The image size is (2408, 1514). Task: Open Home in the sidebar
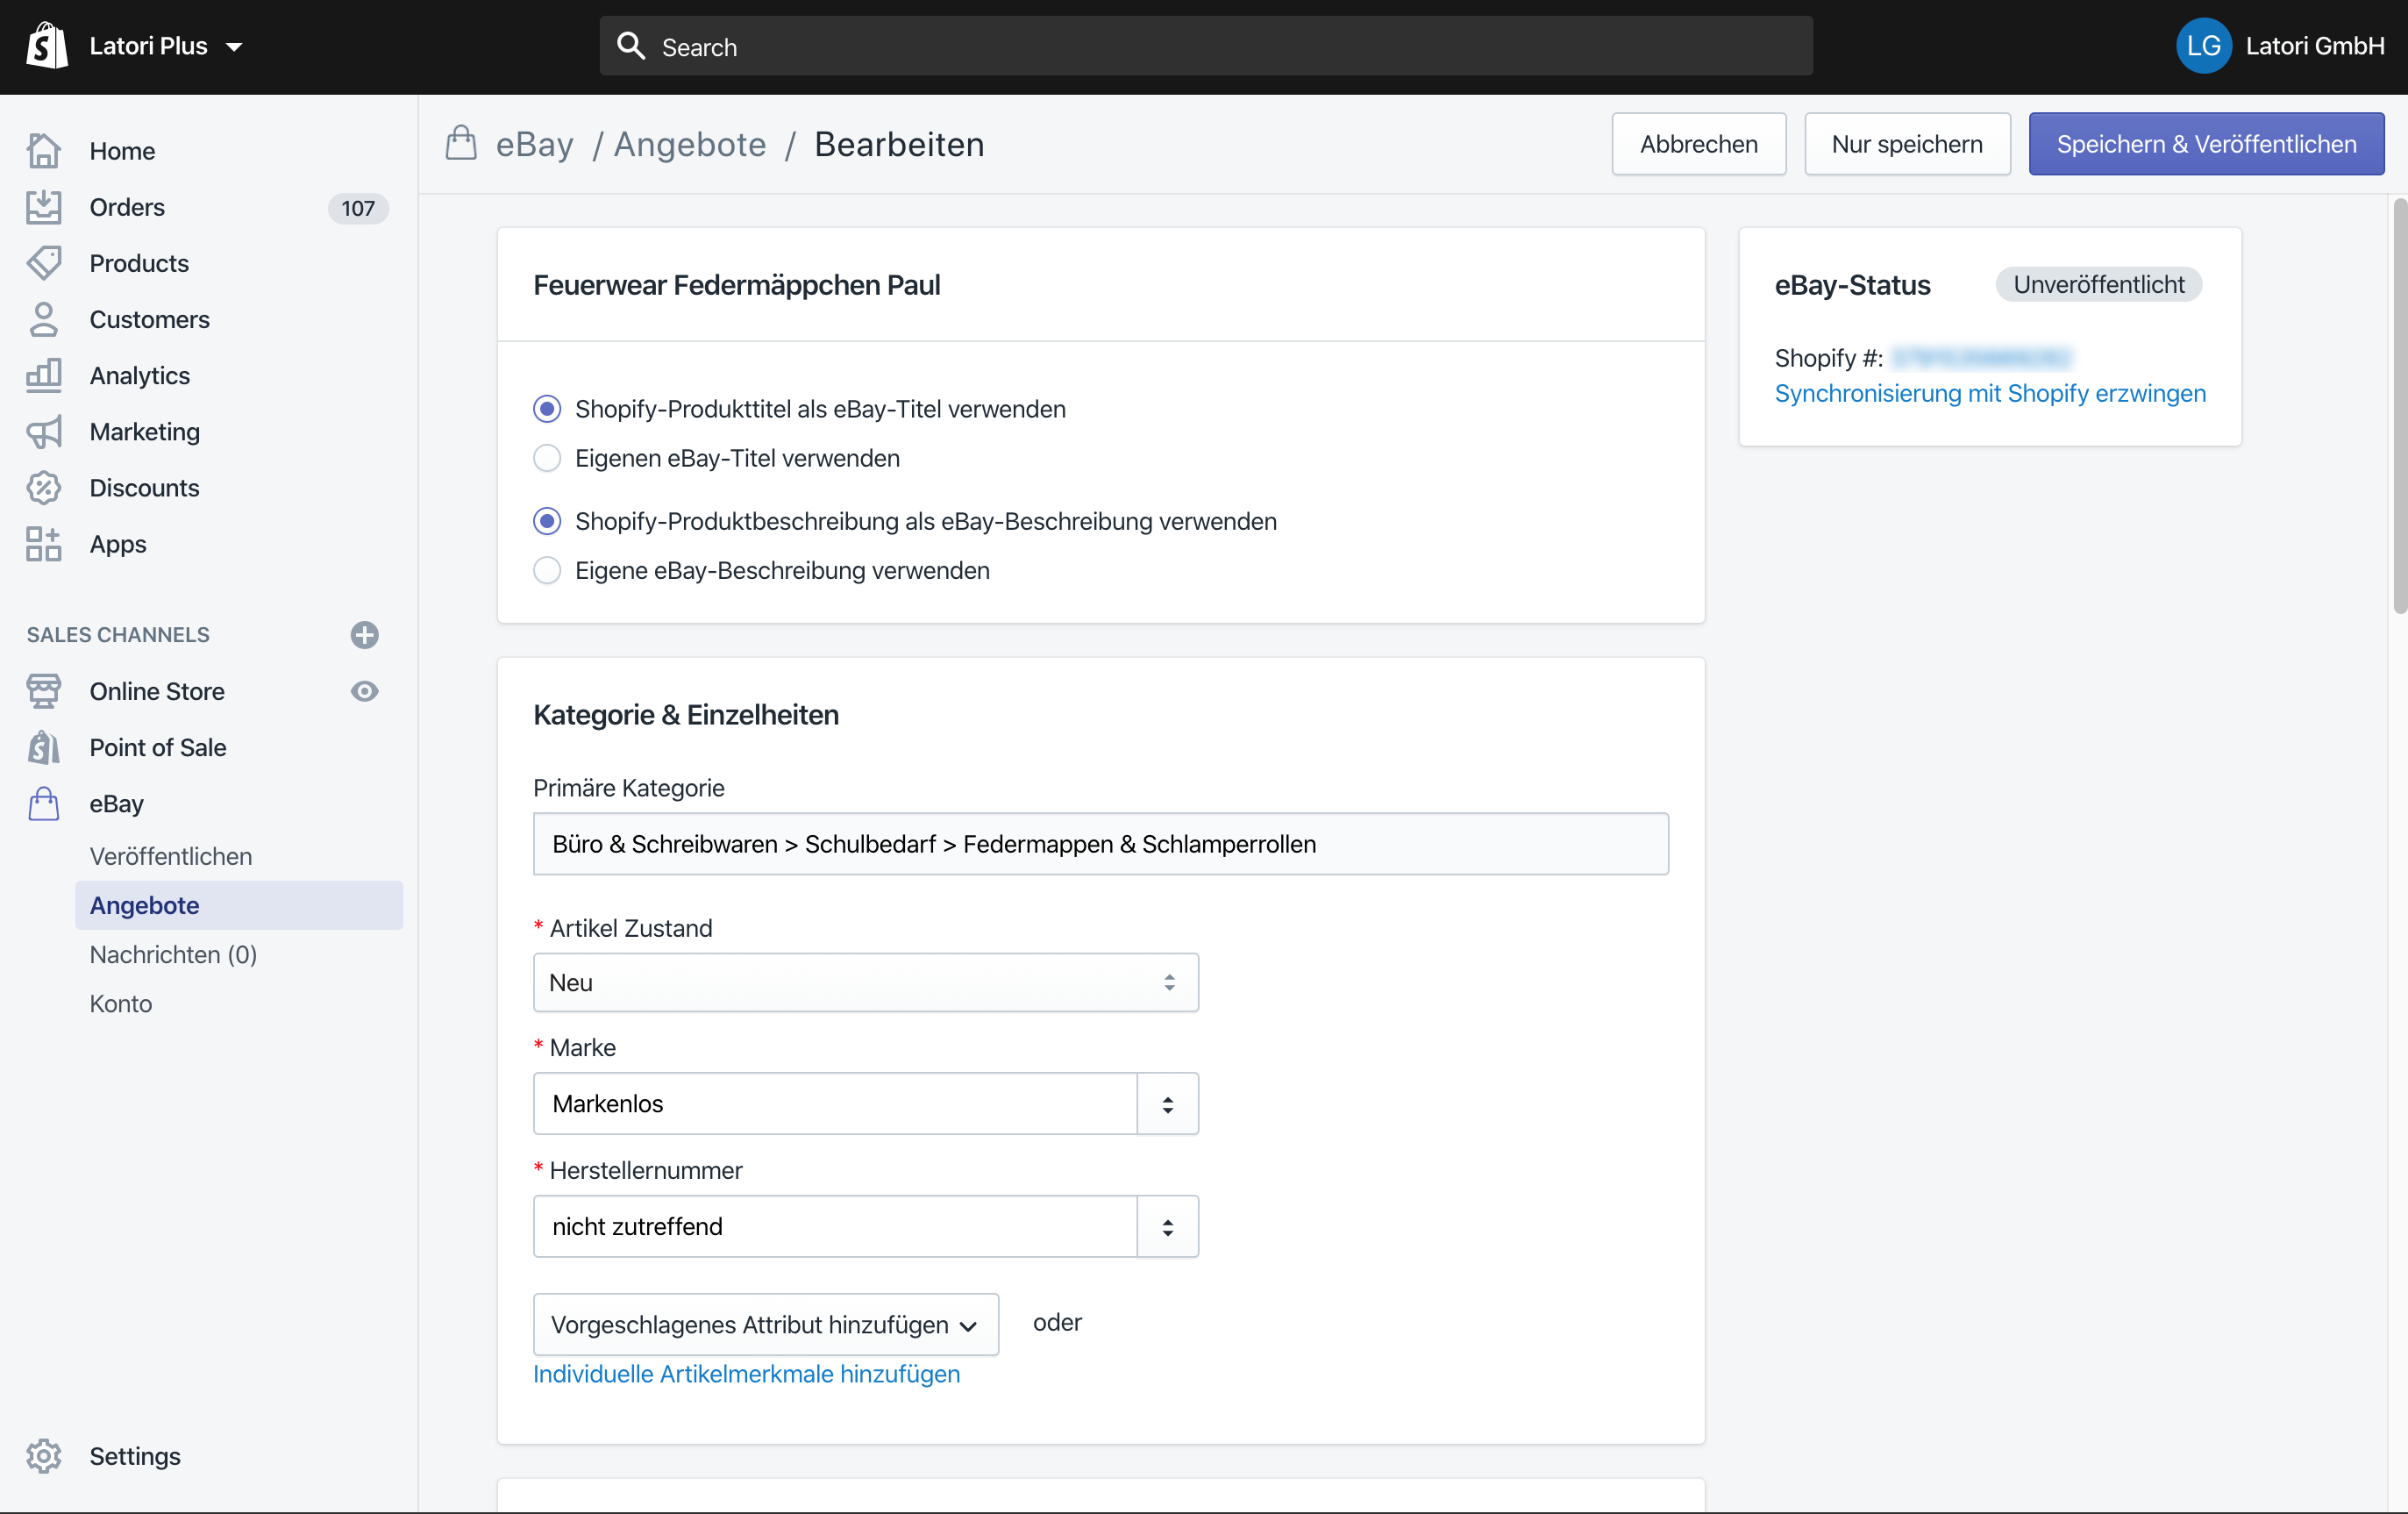tap(122, 151)
